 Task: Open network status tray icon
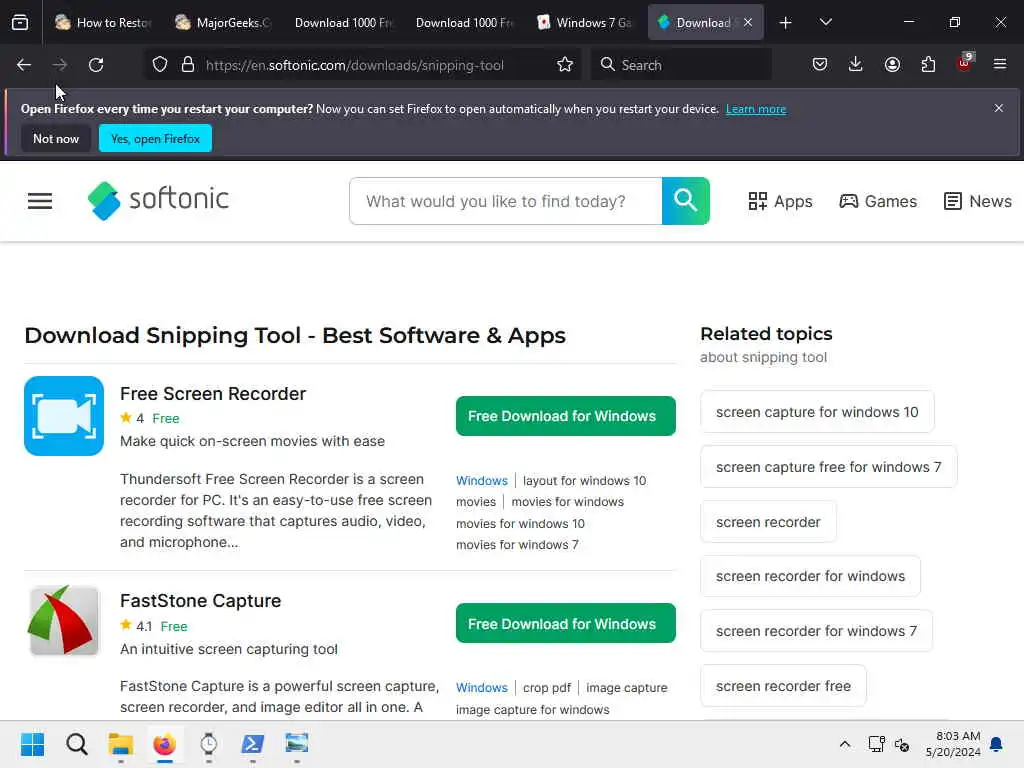pyautogui.click(x=876, y=744)
